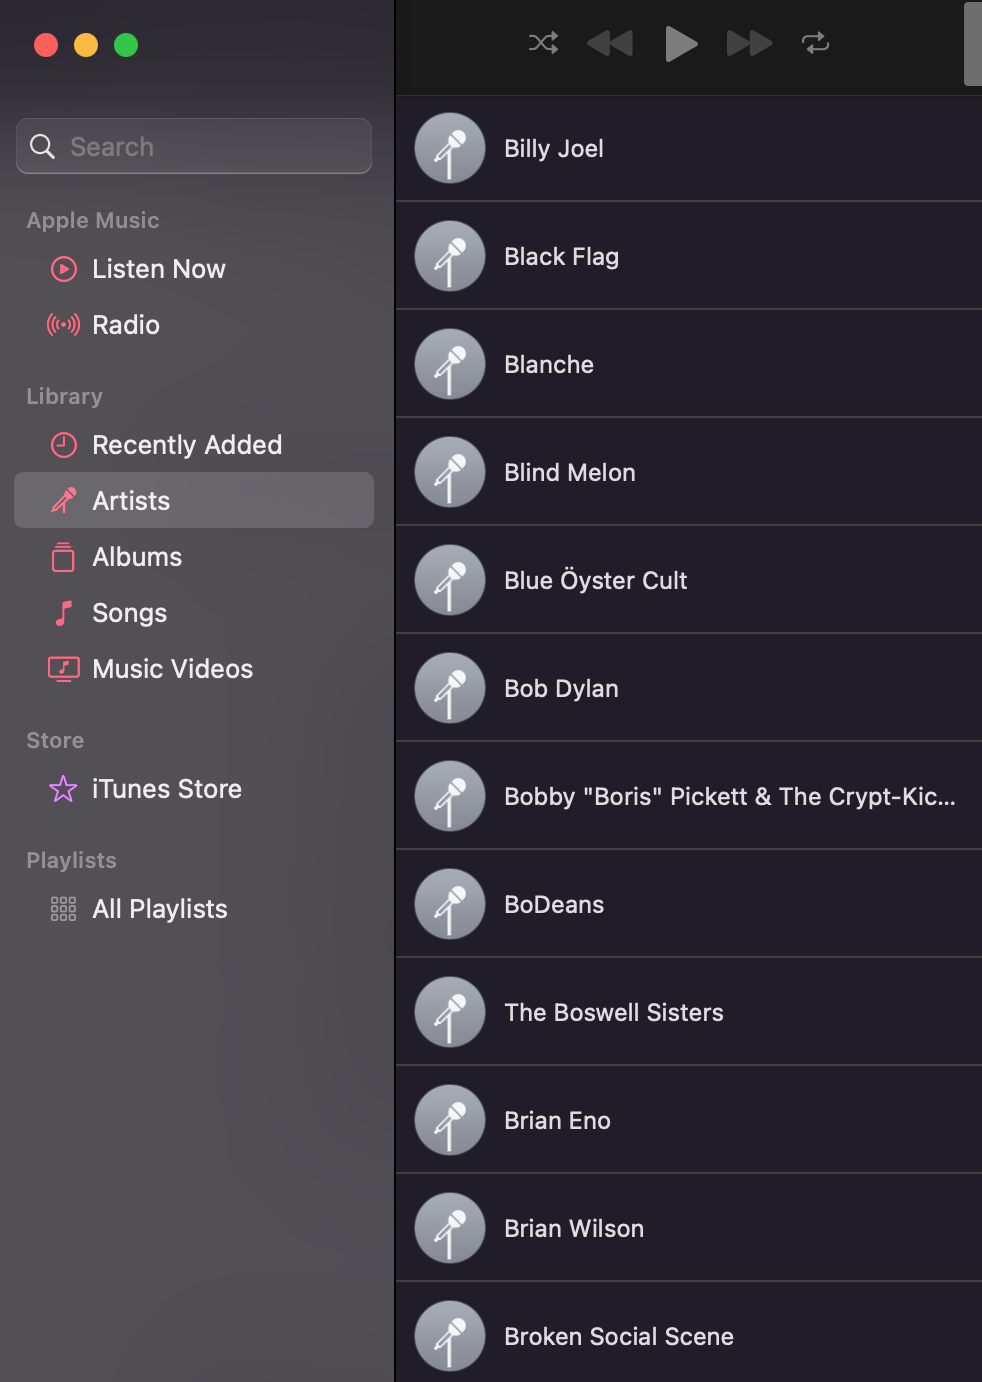This screenshot has height=1382, width=982.
Task: Click the Listen Now play-circle icon
Action: (x=64, y=269)
